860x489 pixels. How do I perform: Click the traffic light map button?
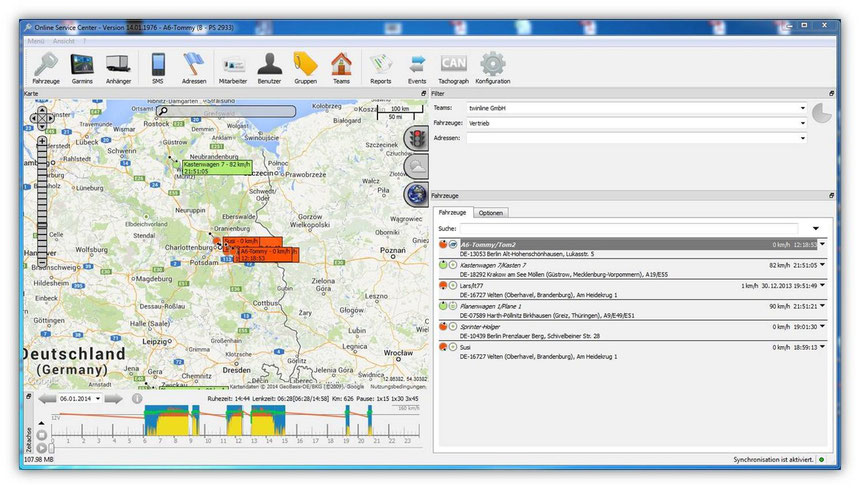click(416, 138)
